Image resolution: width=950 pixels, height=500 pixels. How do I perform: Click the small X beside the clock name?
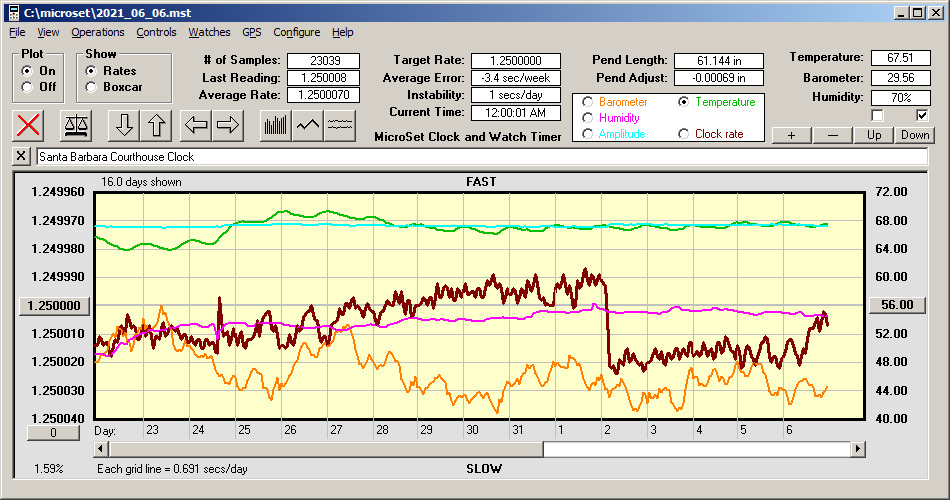(21, 156)
